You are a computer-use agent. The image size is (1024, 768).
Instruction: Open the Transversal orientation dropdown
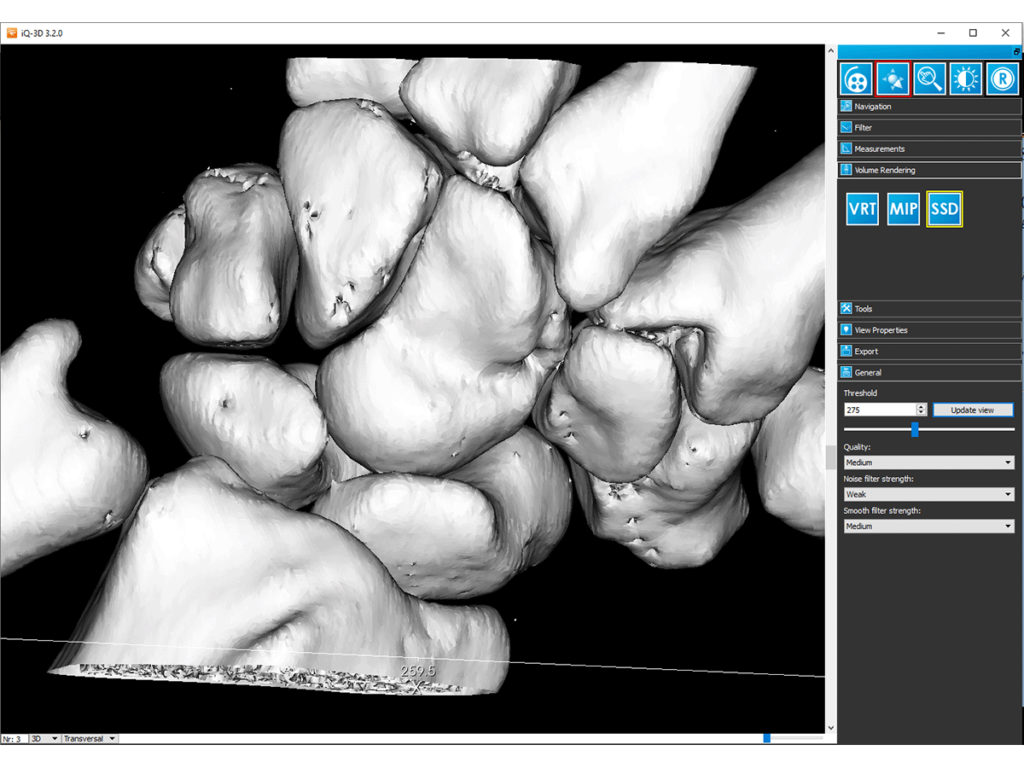click(89, 739)
